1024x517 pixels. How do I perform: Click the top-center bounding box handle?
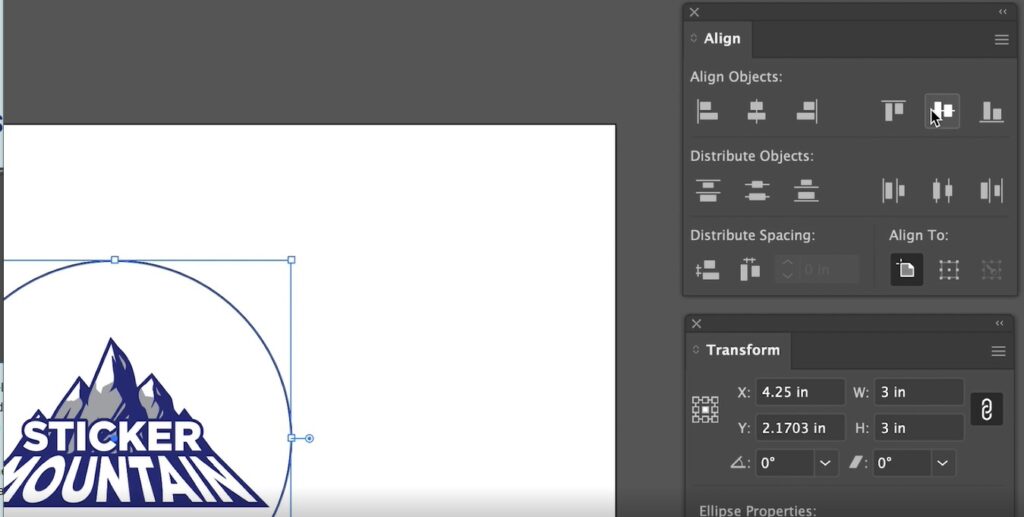click(x=115, y=260)
